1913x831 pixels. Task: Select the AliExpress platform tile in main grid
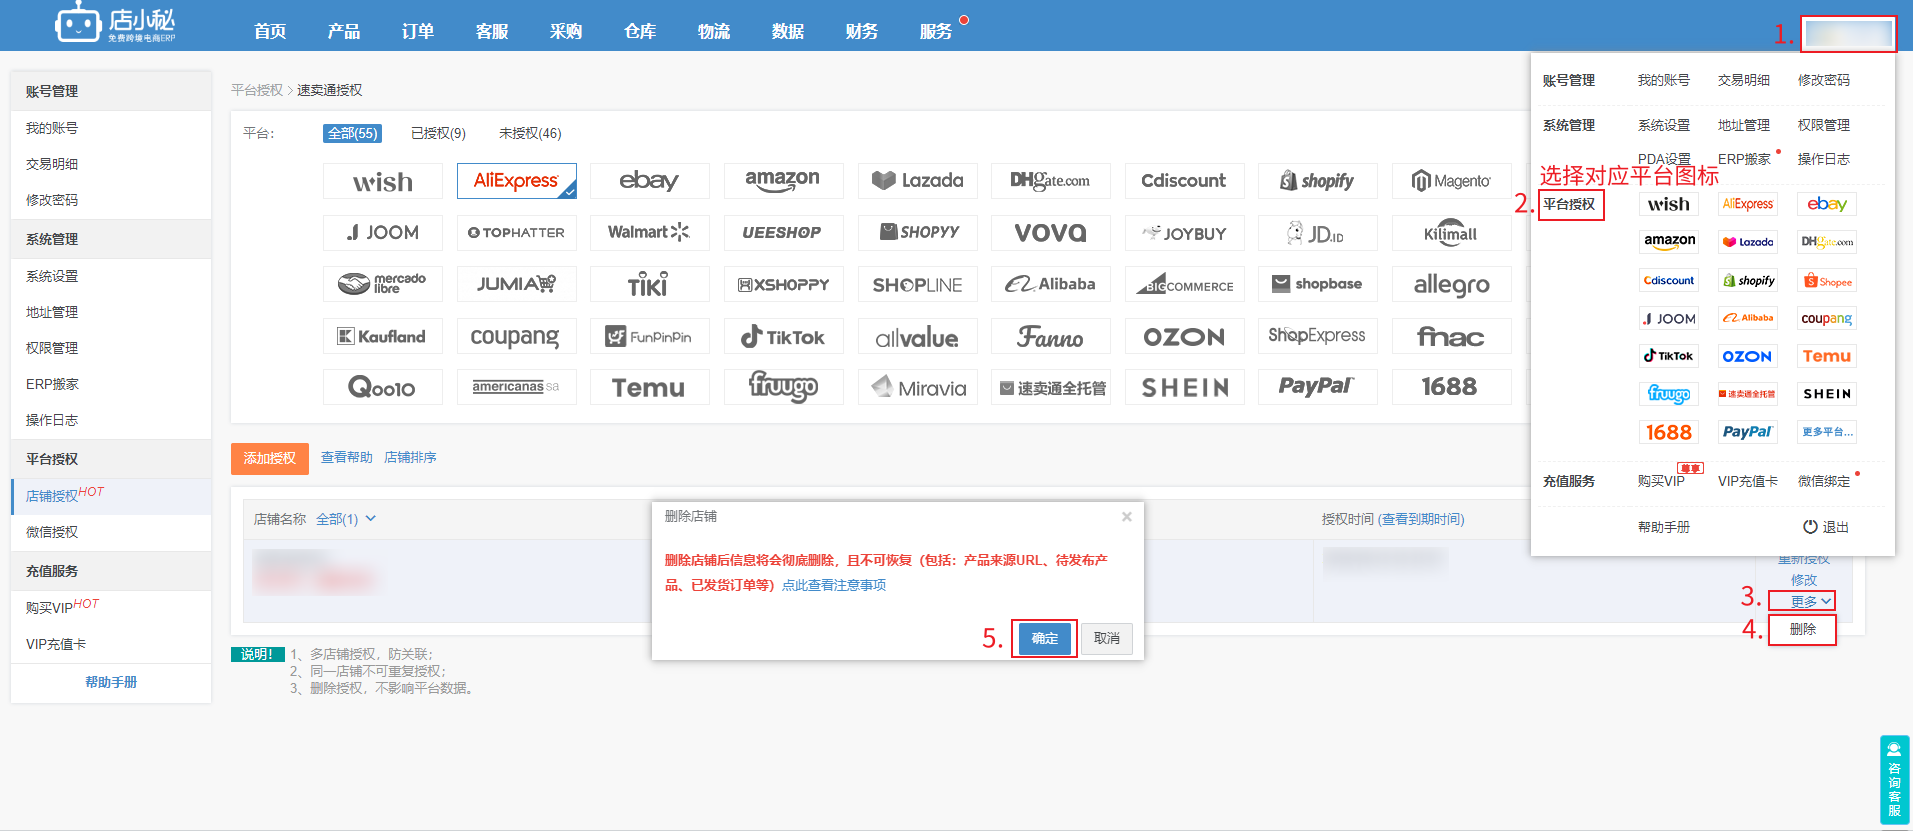click(x=517, y=181)
